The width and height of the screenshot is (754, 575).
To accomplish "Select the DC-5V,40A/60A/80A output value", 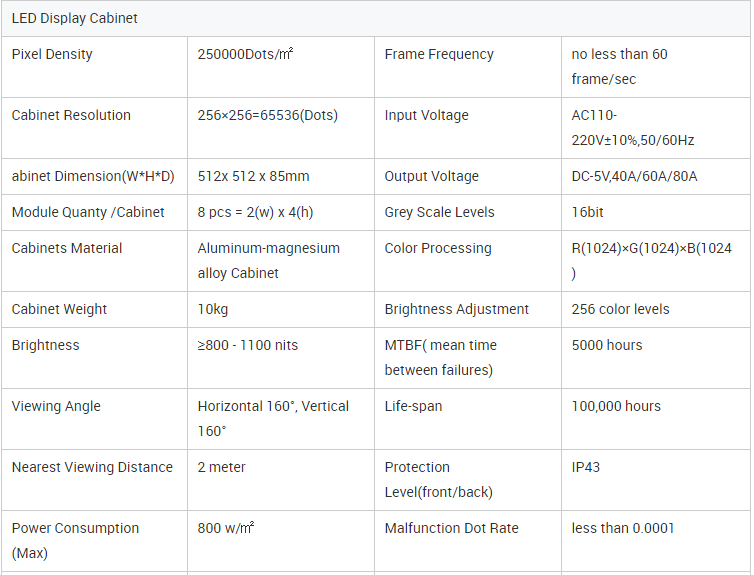I will click(x=634, y=176).
